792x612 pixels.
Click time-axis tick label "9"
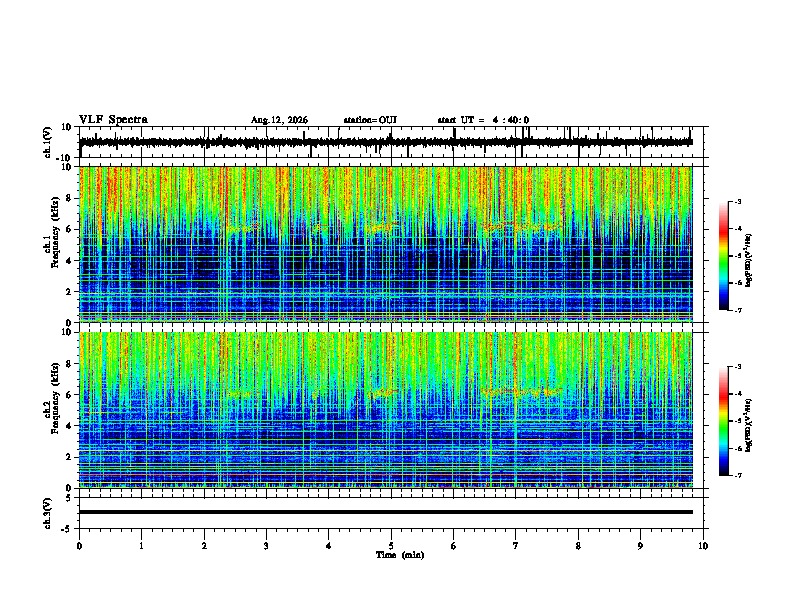pyautogui.click(x=640, y=546)
